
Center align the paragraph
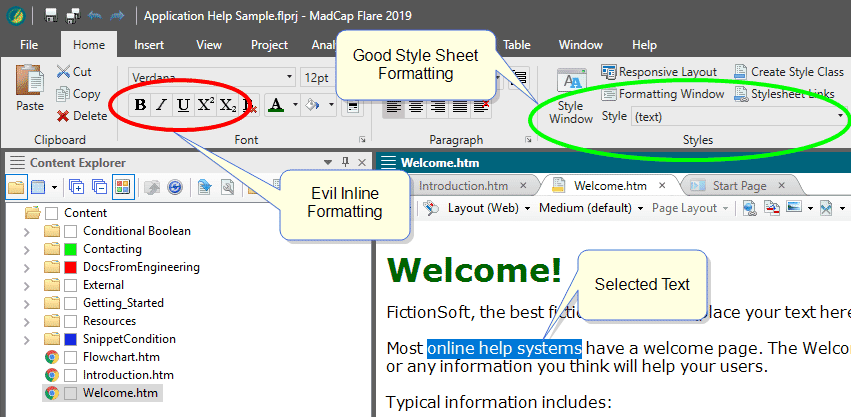point(416,106)
